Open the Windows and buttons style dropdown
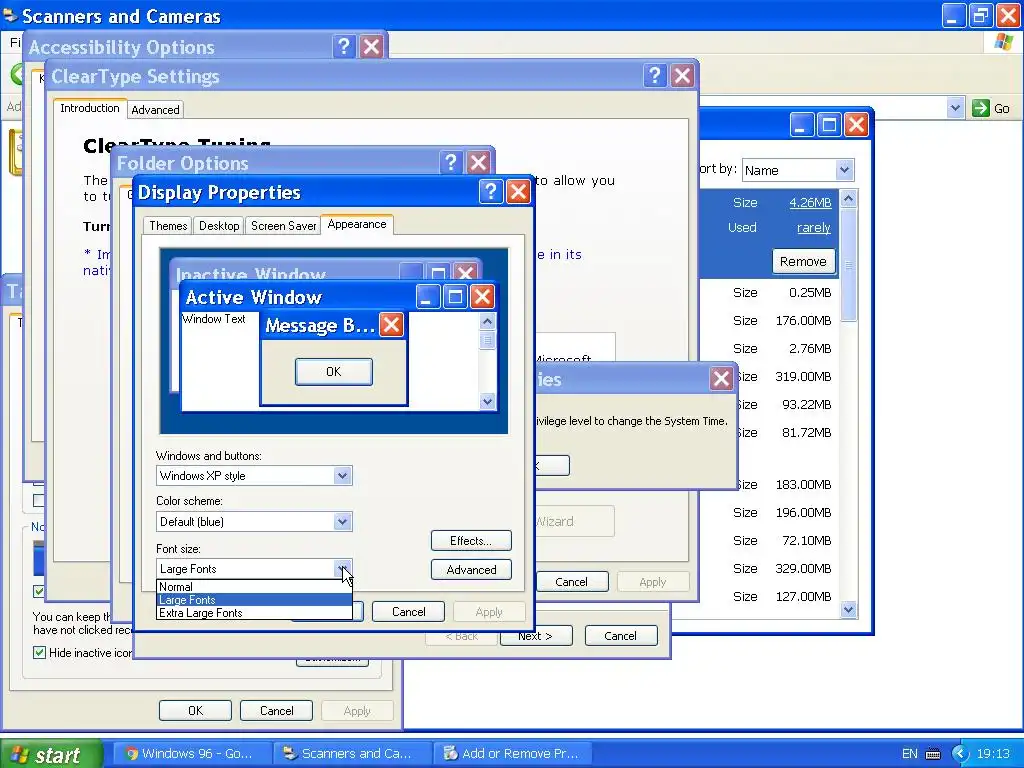Image resolution: width=1024 pixels, height=768 pixels. click(x=342, y=475)
